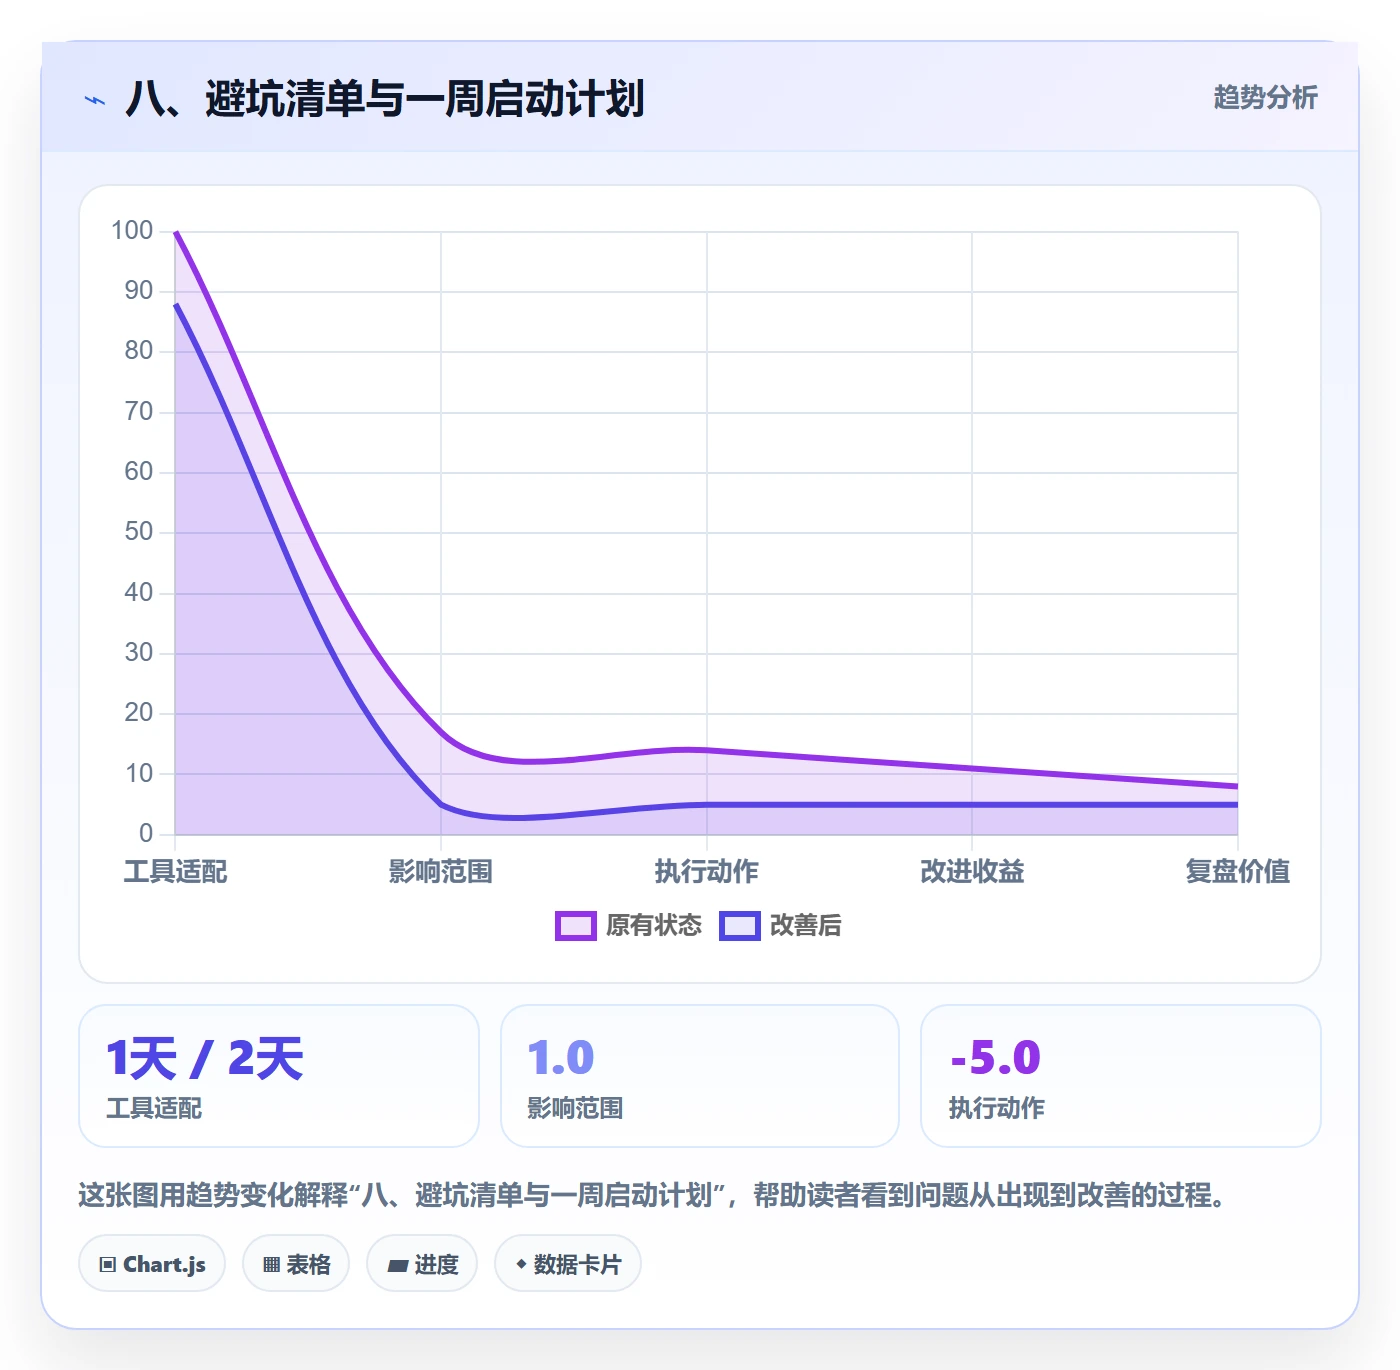The height and width of the screenshot is (1370, 1400).
Task: Click the y-axis tick label 100
Action: point(132,230)
